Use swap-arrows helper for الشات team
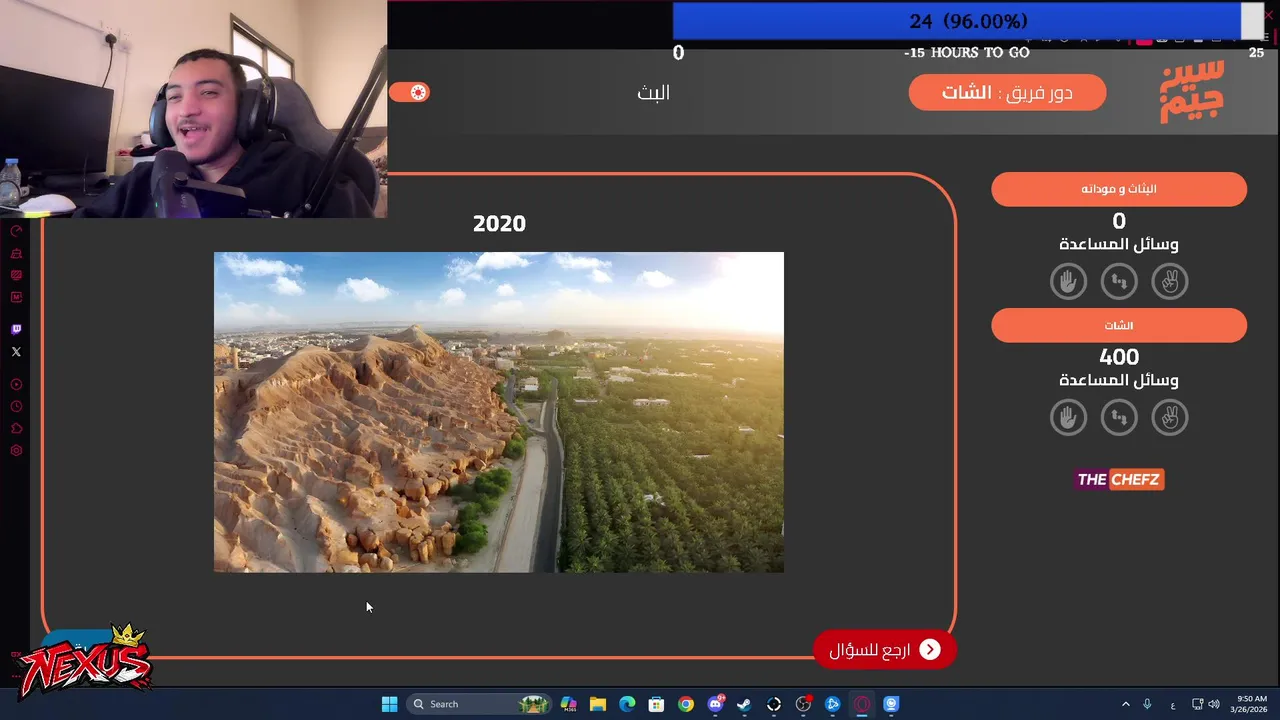The height and width of the screenshot is (720, 1280). [1119, 417]
